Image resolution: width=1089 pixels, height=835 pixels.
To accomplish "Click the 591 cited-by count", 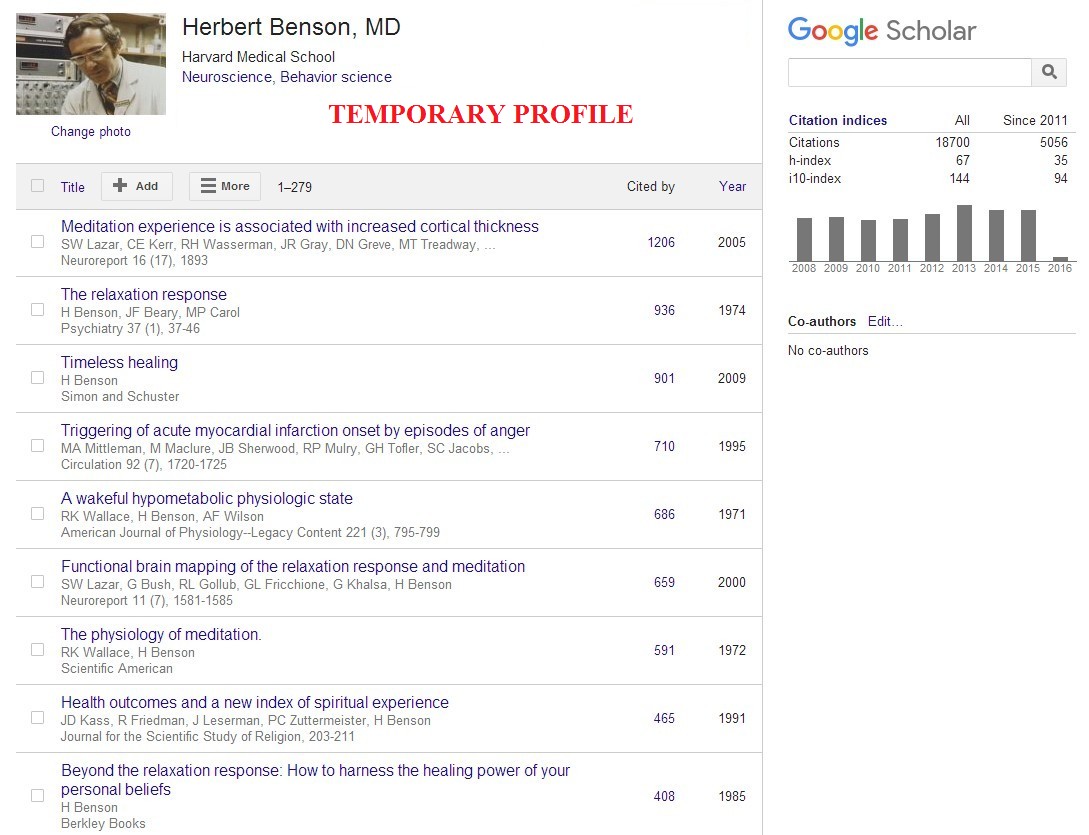I will click(664, 651).
